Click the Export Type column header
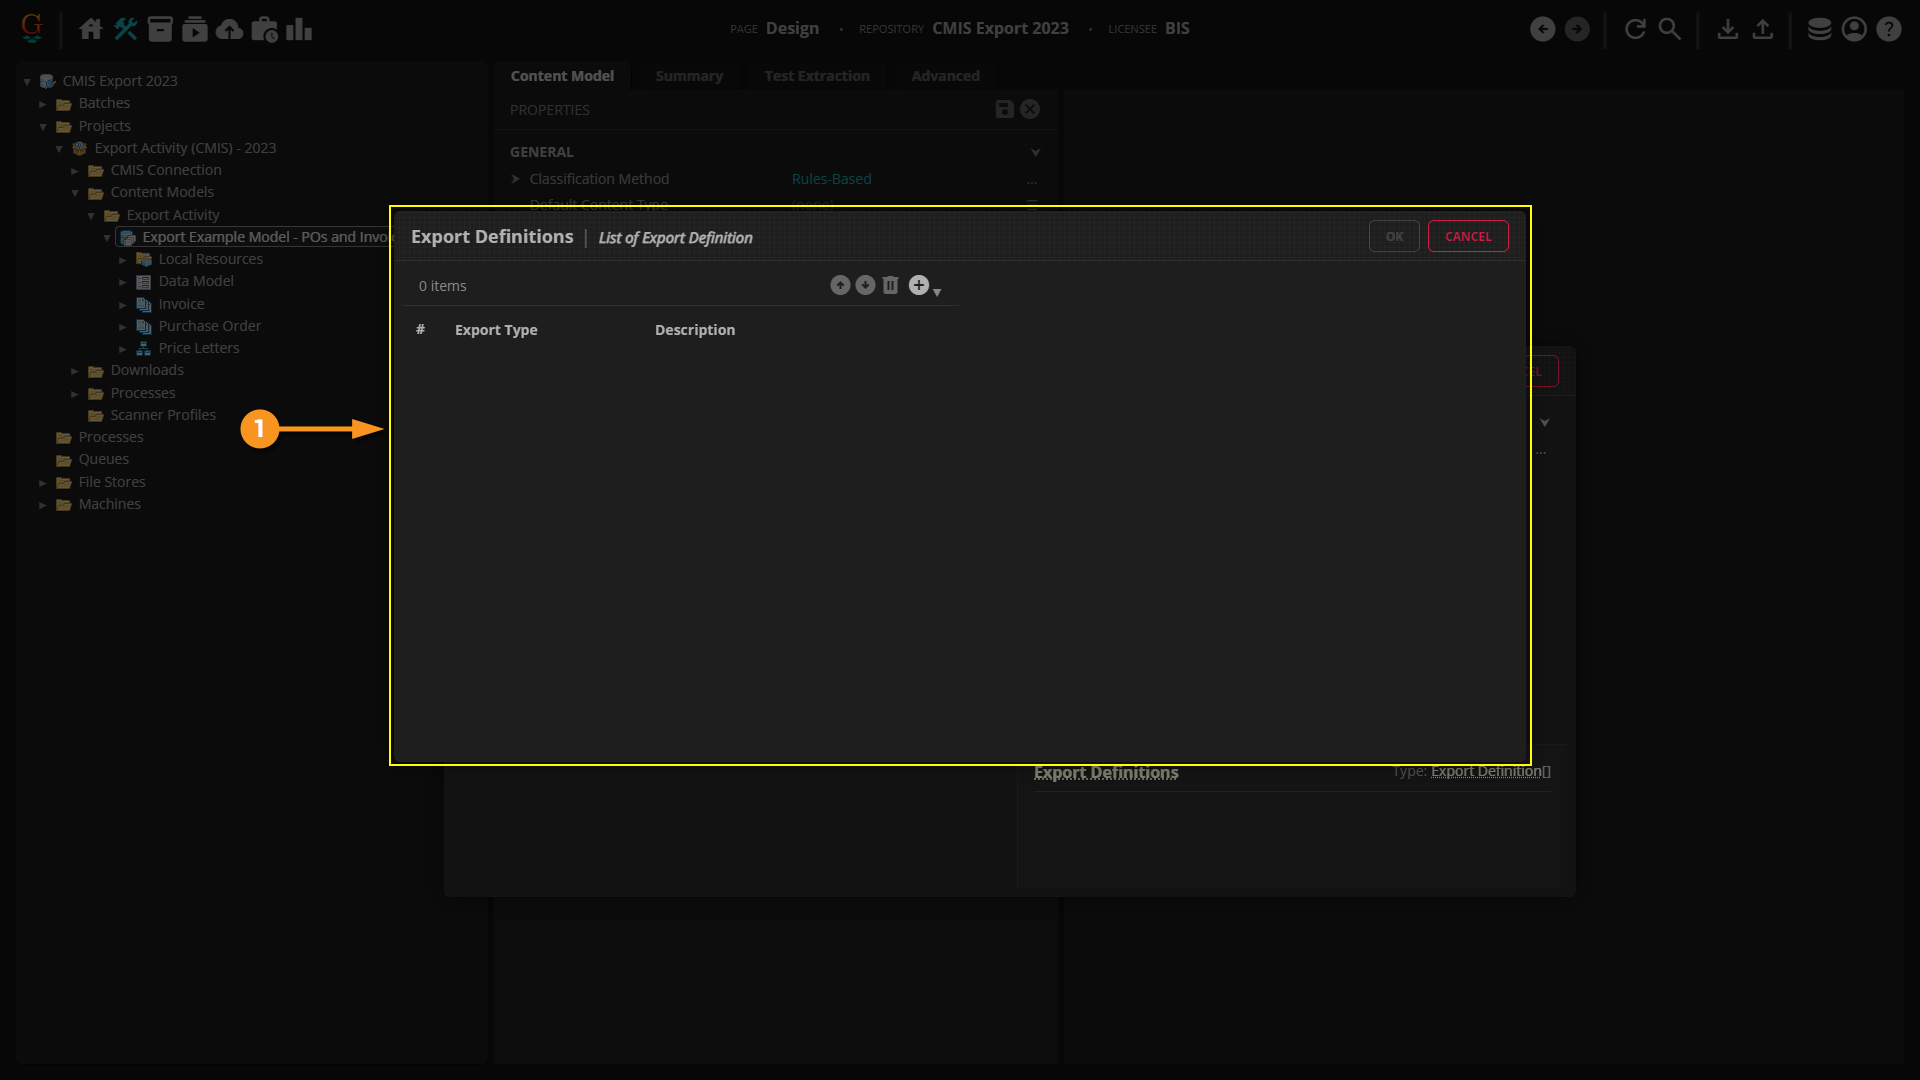The height and width of the screenshot is (1080, 1920). (x=496, y=330)
